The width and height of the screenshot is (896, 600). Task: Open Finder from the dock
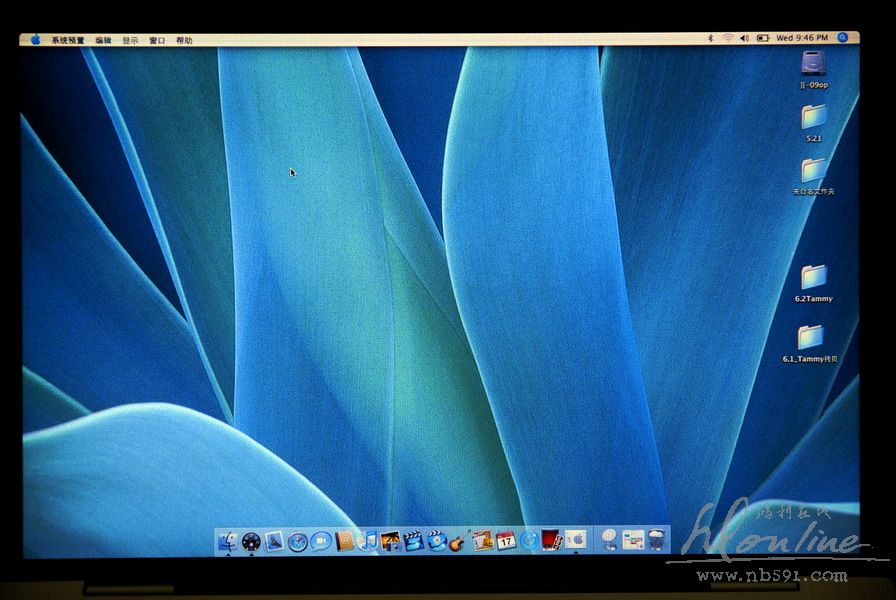point(228,541)
